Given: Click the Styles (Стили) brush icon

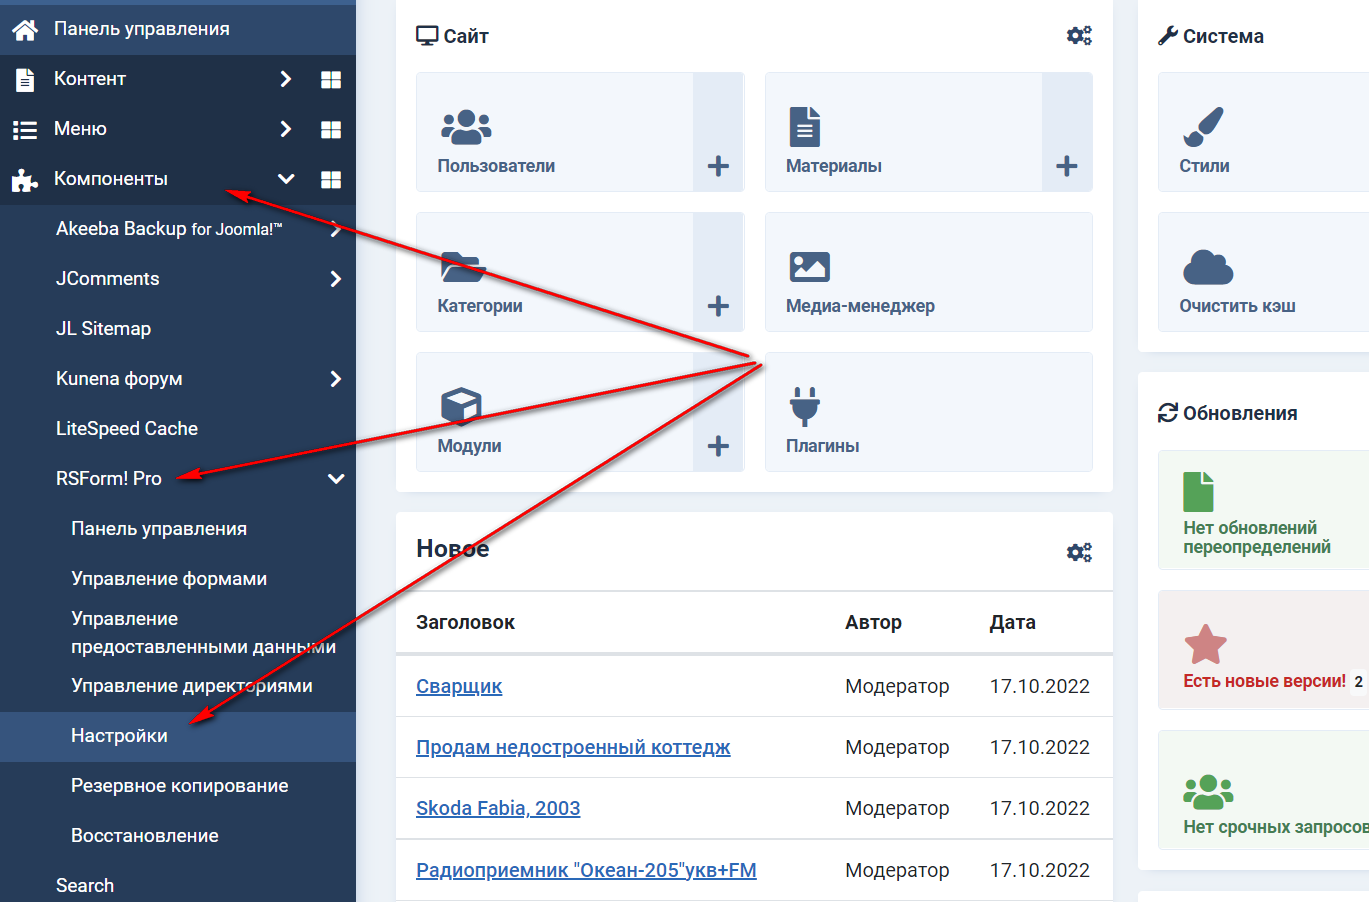Looking at the screenshot, I should coord(1203,127).
